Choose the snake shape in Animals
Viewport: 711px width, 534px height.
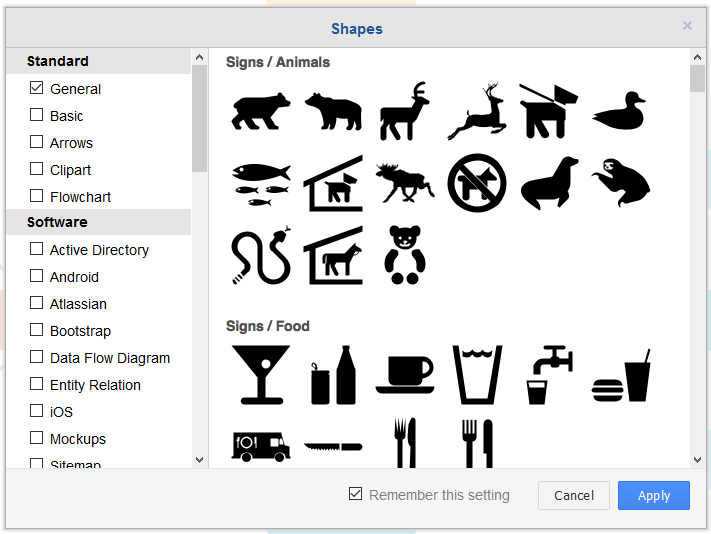(x=261, y=255)
